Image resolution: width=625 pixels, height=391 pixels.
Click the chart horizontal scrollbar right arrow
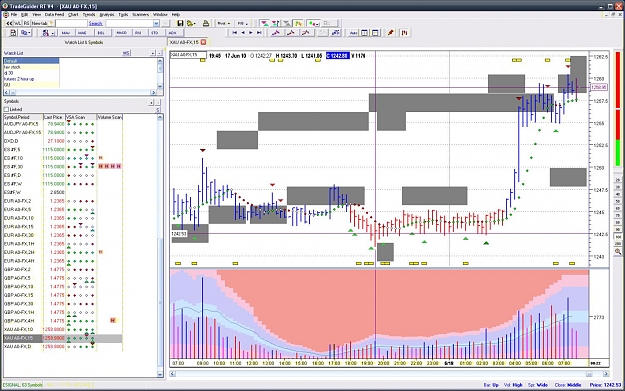606,374
